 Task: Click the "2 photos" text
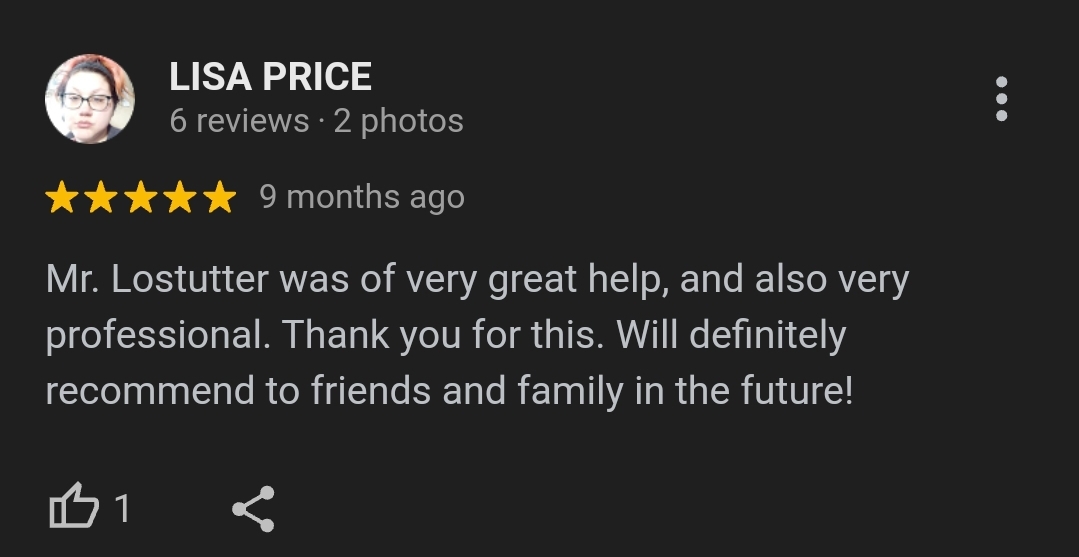click(398, 121)
